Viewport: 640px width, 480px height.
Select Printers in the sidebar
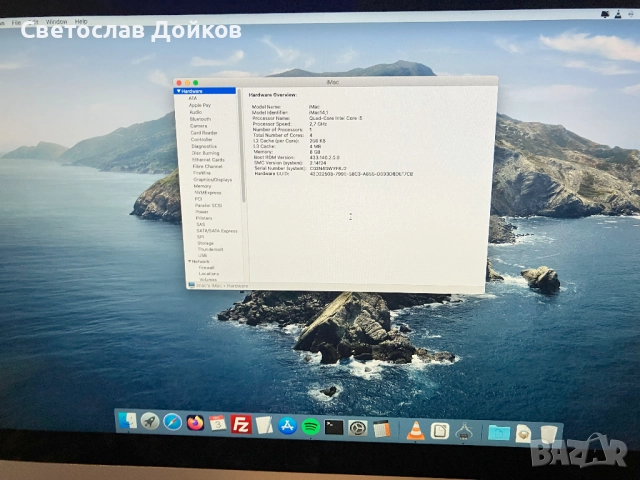204,218
